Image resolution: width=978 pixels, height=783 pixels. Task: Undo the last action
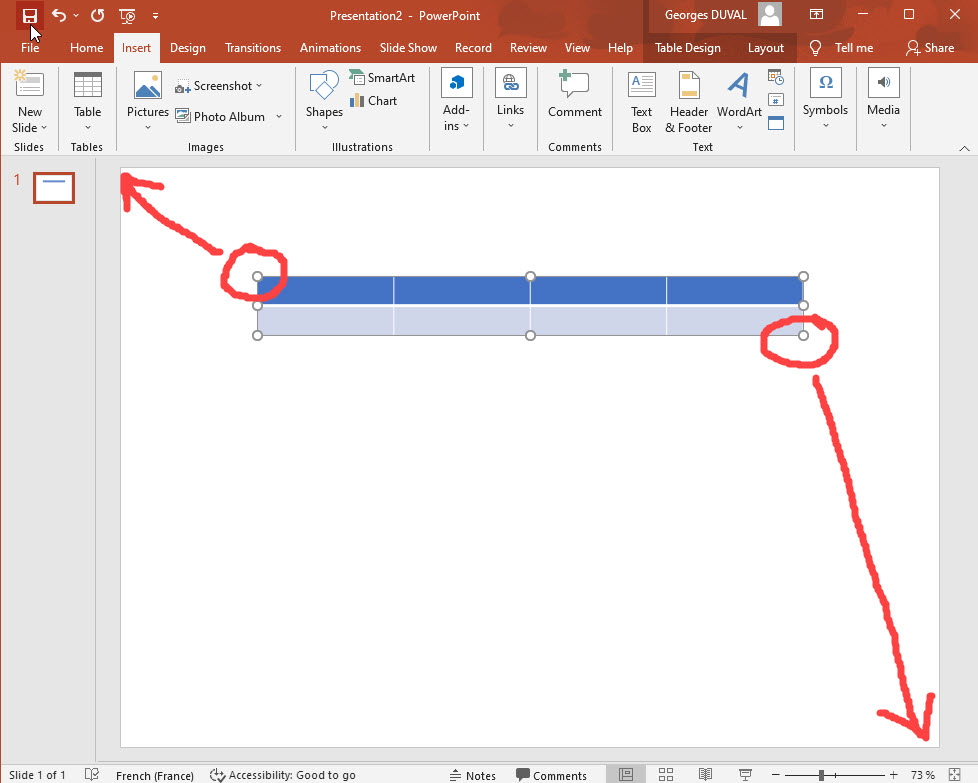click(x=59, y=15)
